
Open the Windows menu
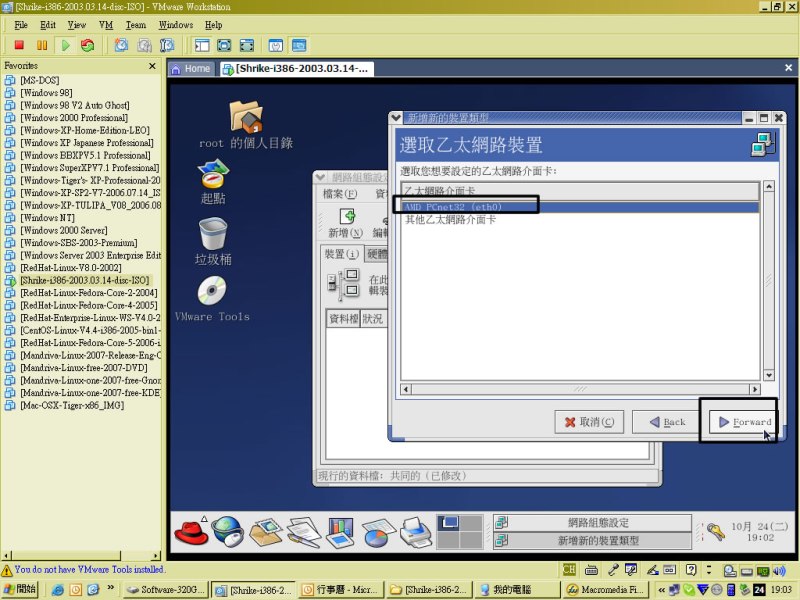click(176, 25)
